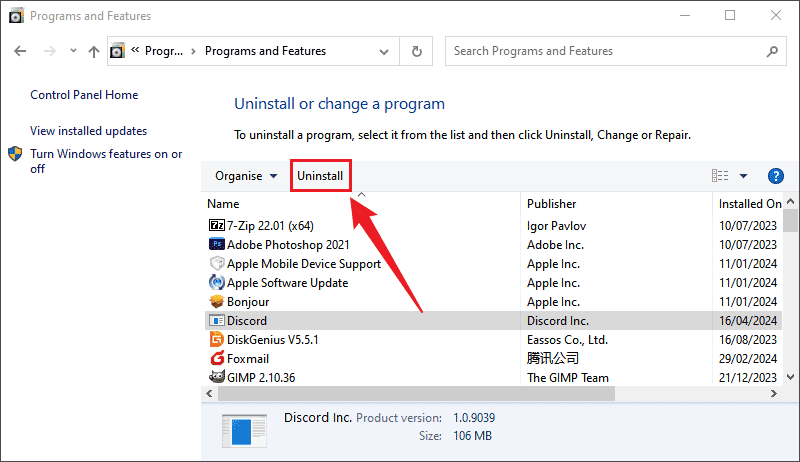This screenshot has width=800, height=462.
Task: Click the Uninstall toolbar button
Action: coord(320,176)
